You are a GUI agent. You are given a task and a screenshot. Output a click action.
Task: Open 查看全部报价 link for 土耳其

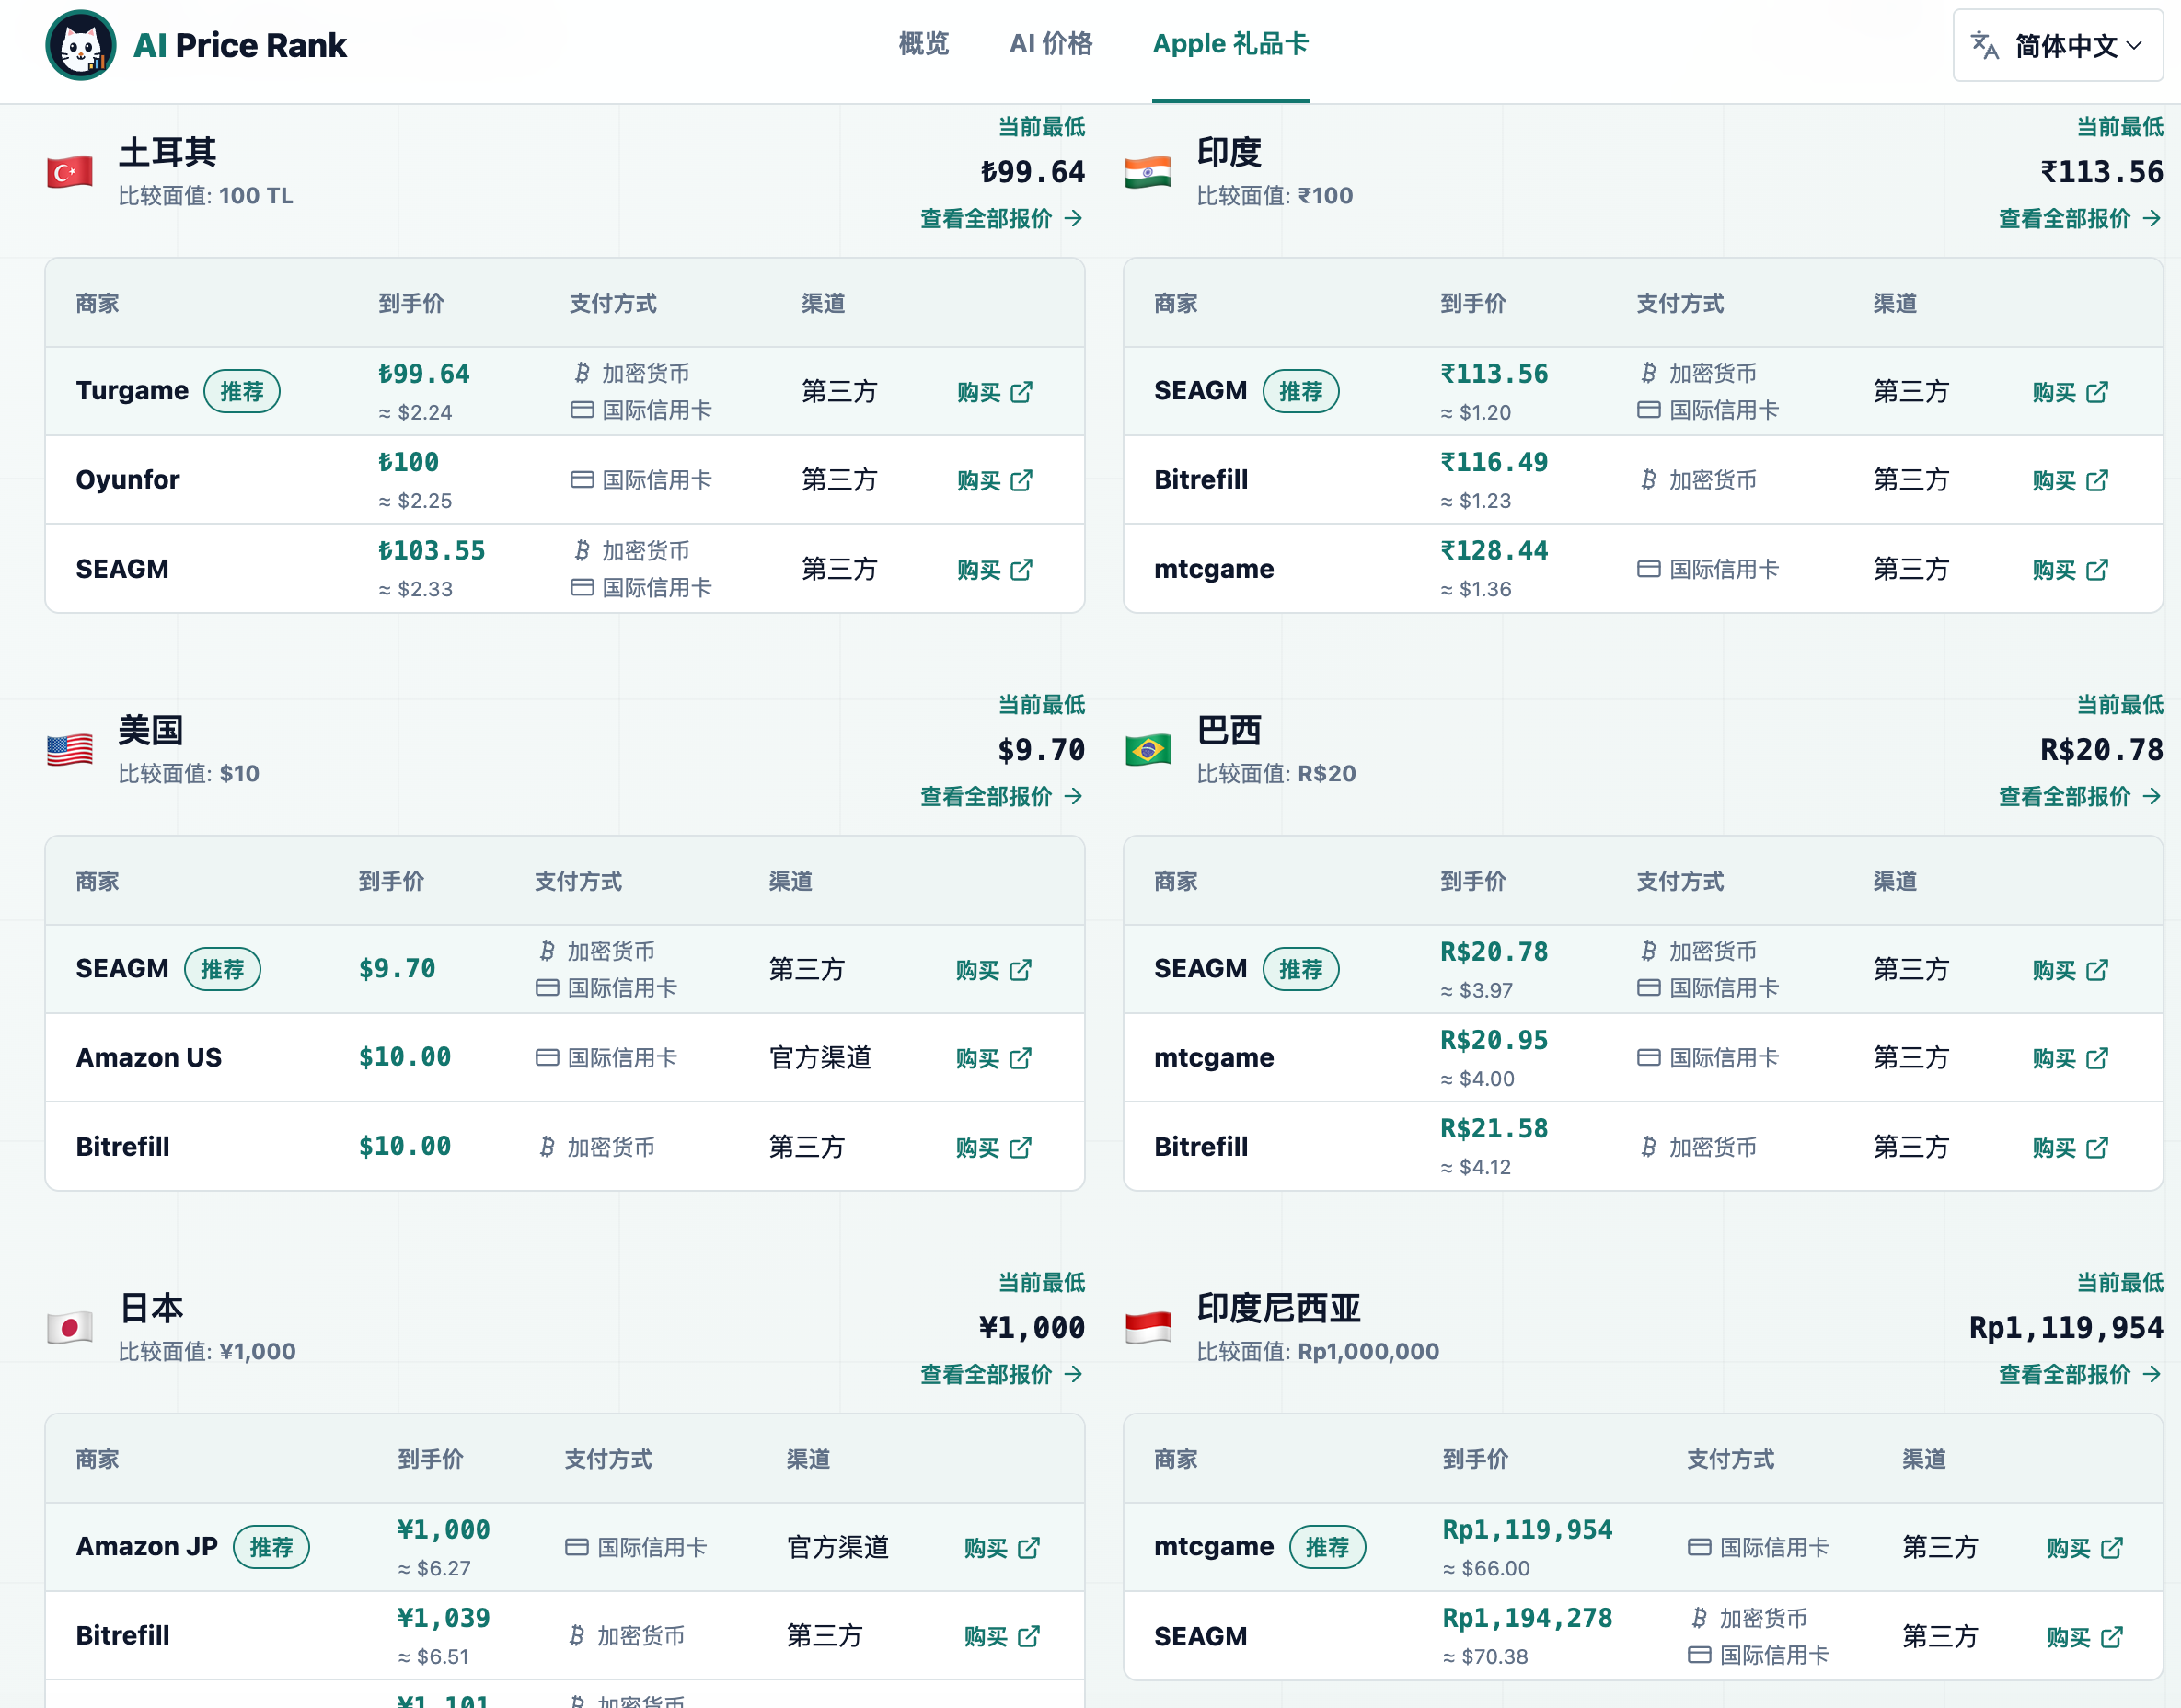pos(1002,218)
